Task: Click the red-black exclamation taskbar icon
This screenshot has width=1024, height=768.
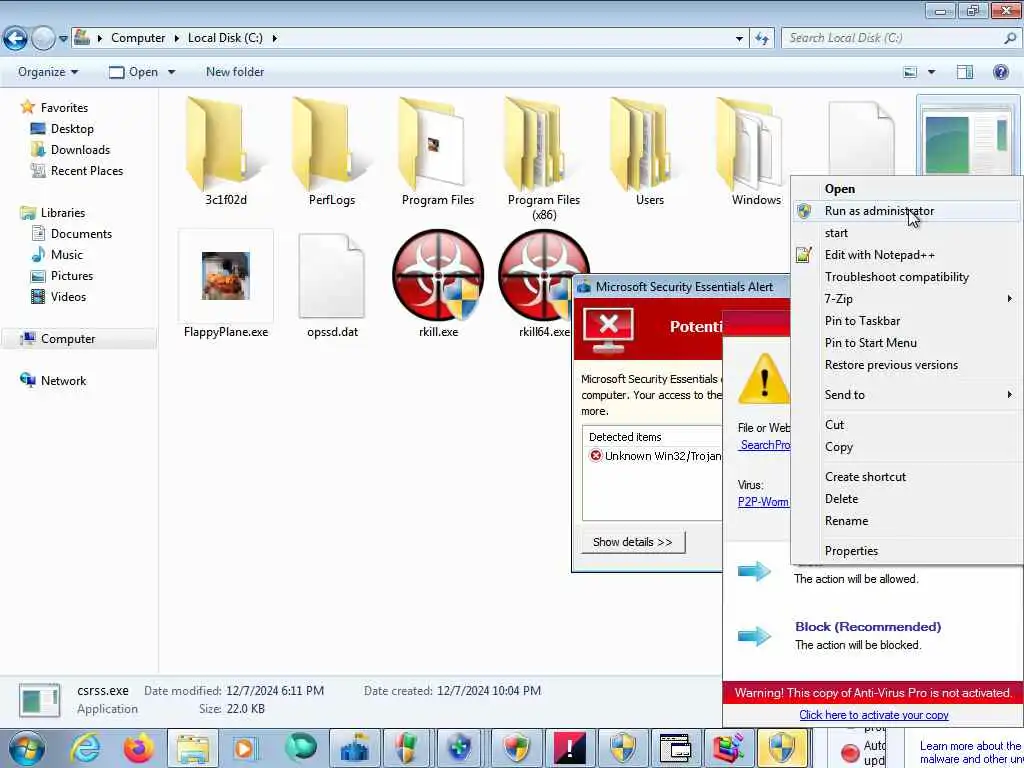Action: coord(569,748)
